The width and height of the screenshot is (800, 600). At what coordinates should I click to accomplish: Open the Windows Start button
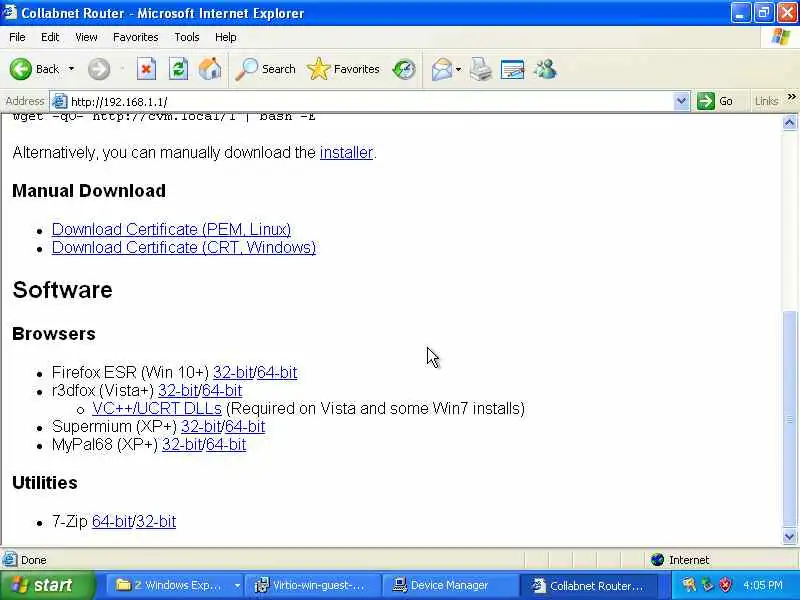tap(47, 585)
